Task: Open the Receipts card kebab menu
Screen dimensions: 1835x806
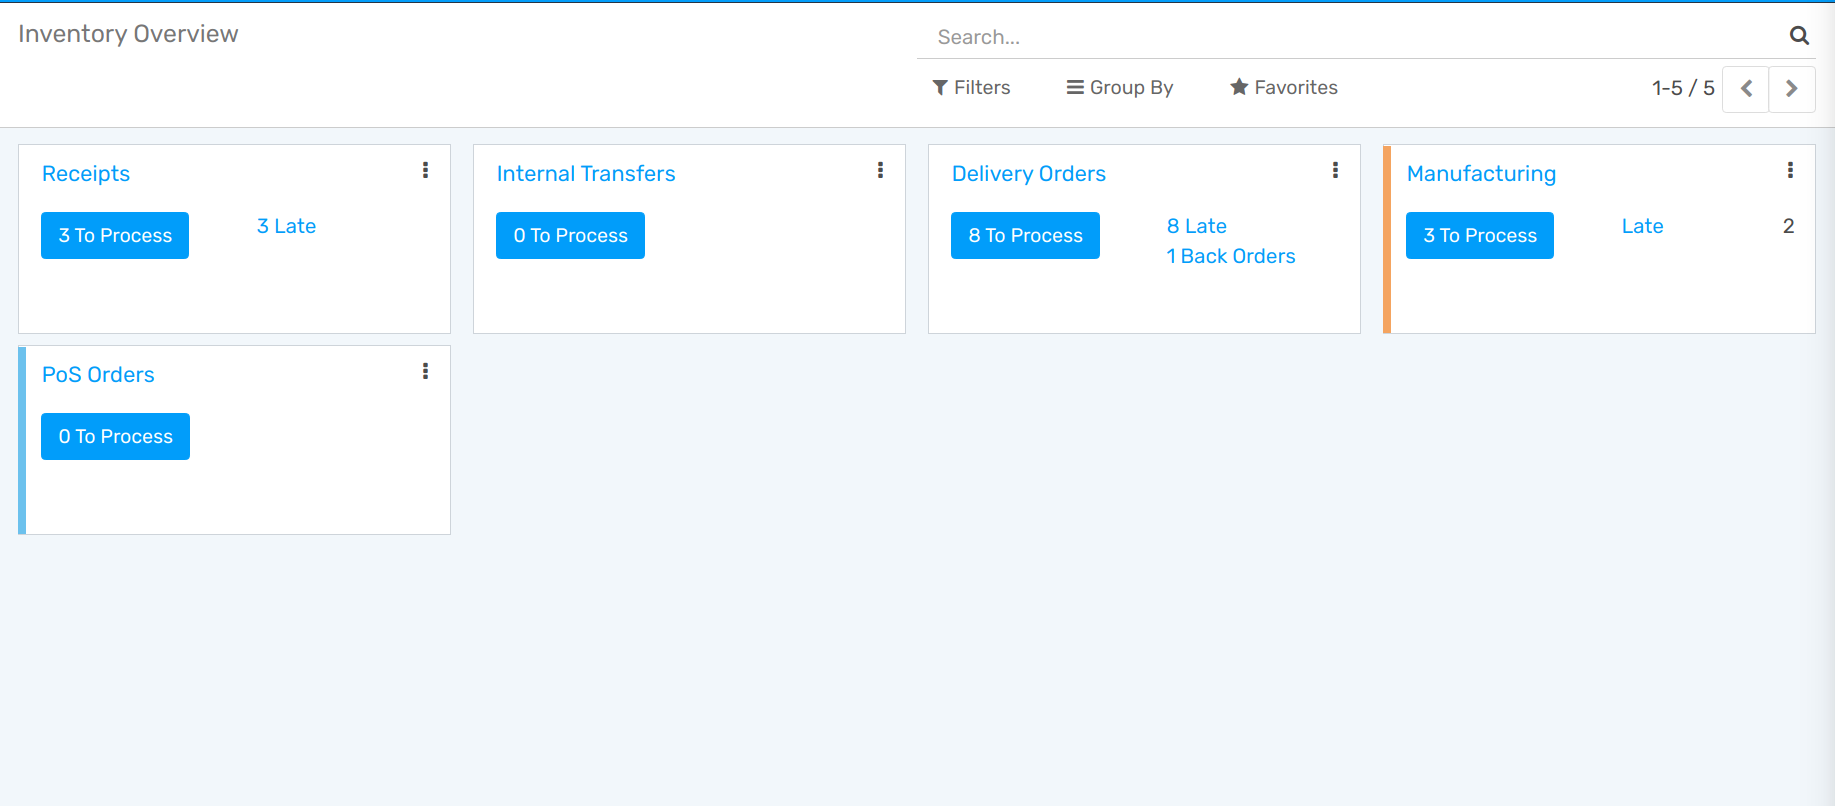Action: [425, 170]
